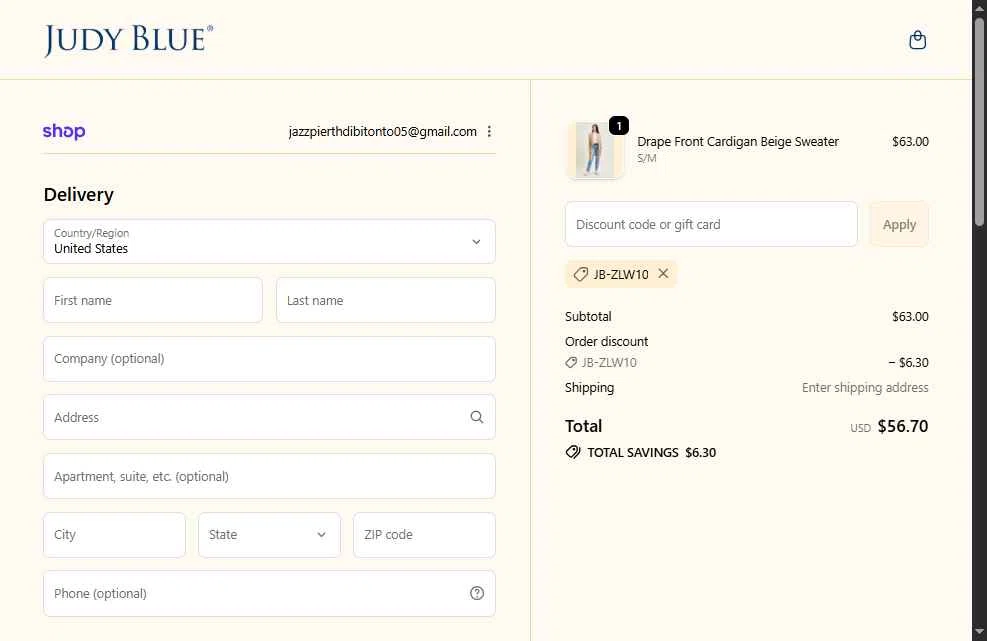This screenshot has width=987, height=641.
Task: Click the item quantity badge on thumbnail
Action: 619,126
